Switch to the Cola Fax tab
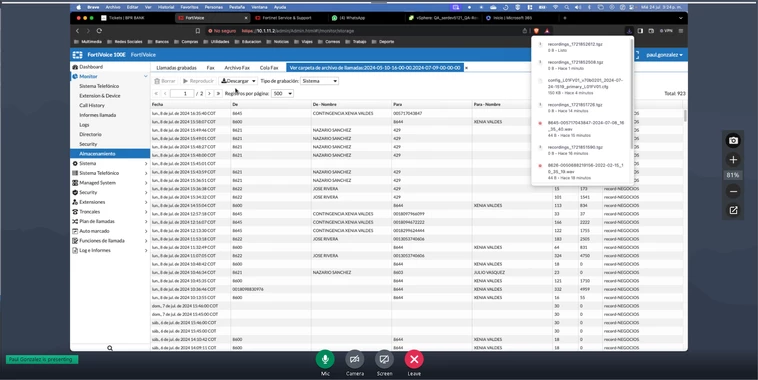 [269, 68]
